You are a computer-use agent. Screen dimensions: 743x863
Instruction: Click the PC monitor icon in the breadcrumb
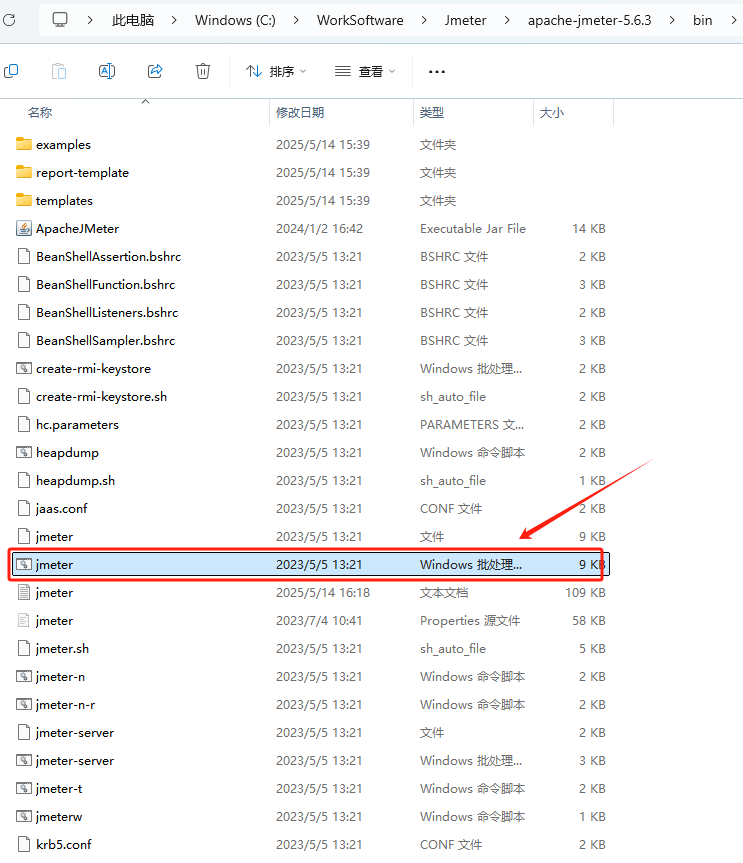click(x=59, y=20)
